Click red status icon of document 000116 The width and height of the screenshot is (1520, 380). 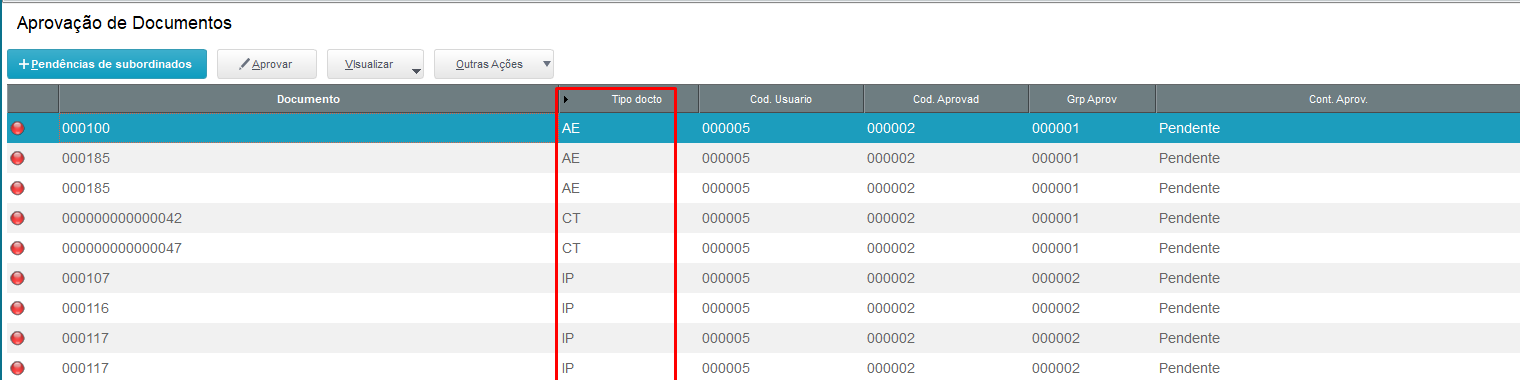click(17, 308)
